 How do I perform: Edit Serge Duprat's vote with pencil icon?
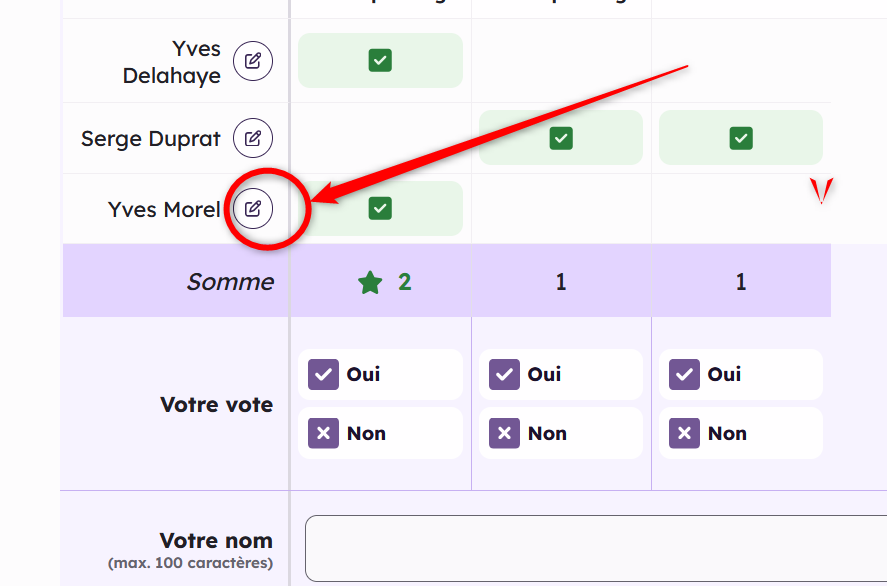coord(253,138)
